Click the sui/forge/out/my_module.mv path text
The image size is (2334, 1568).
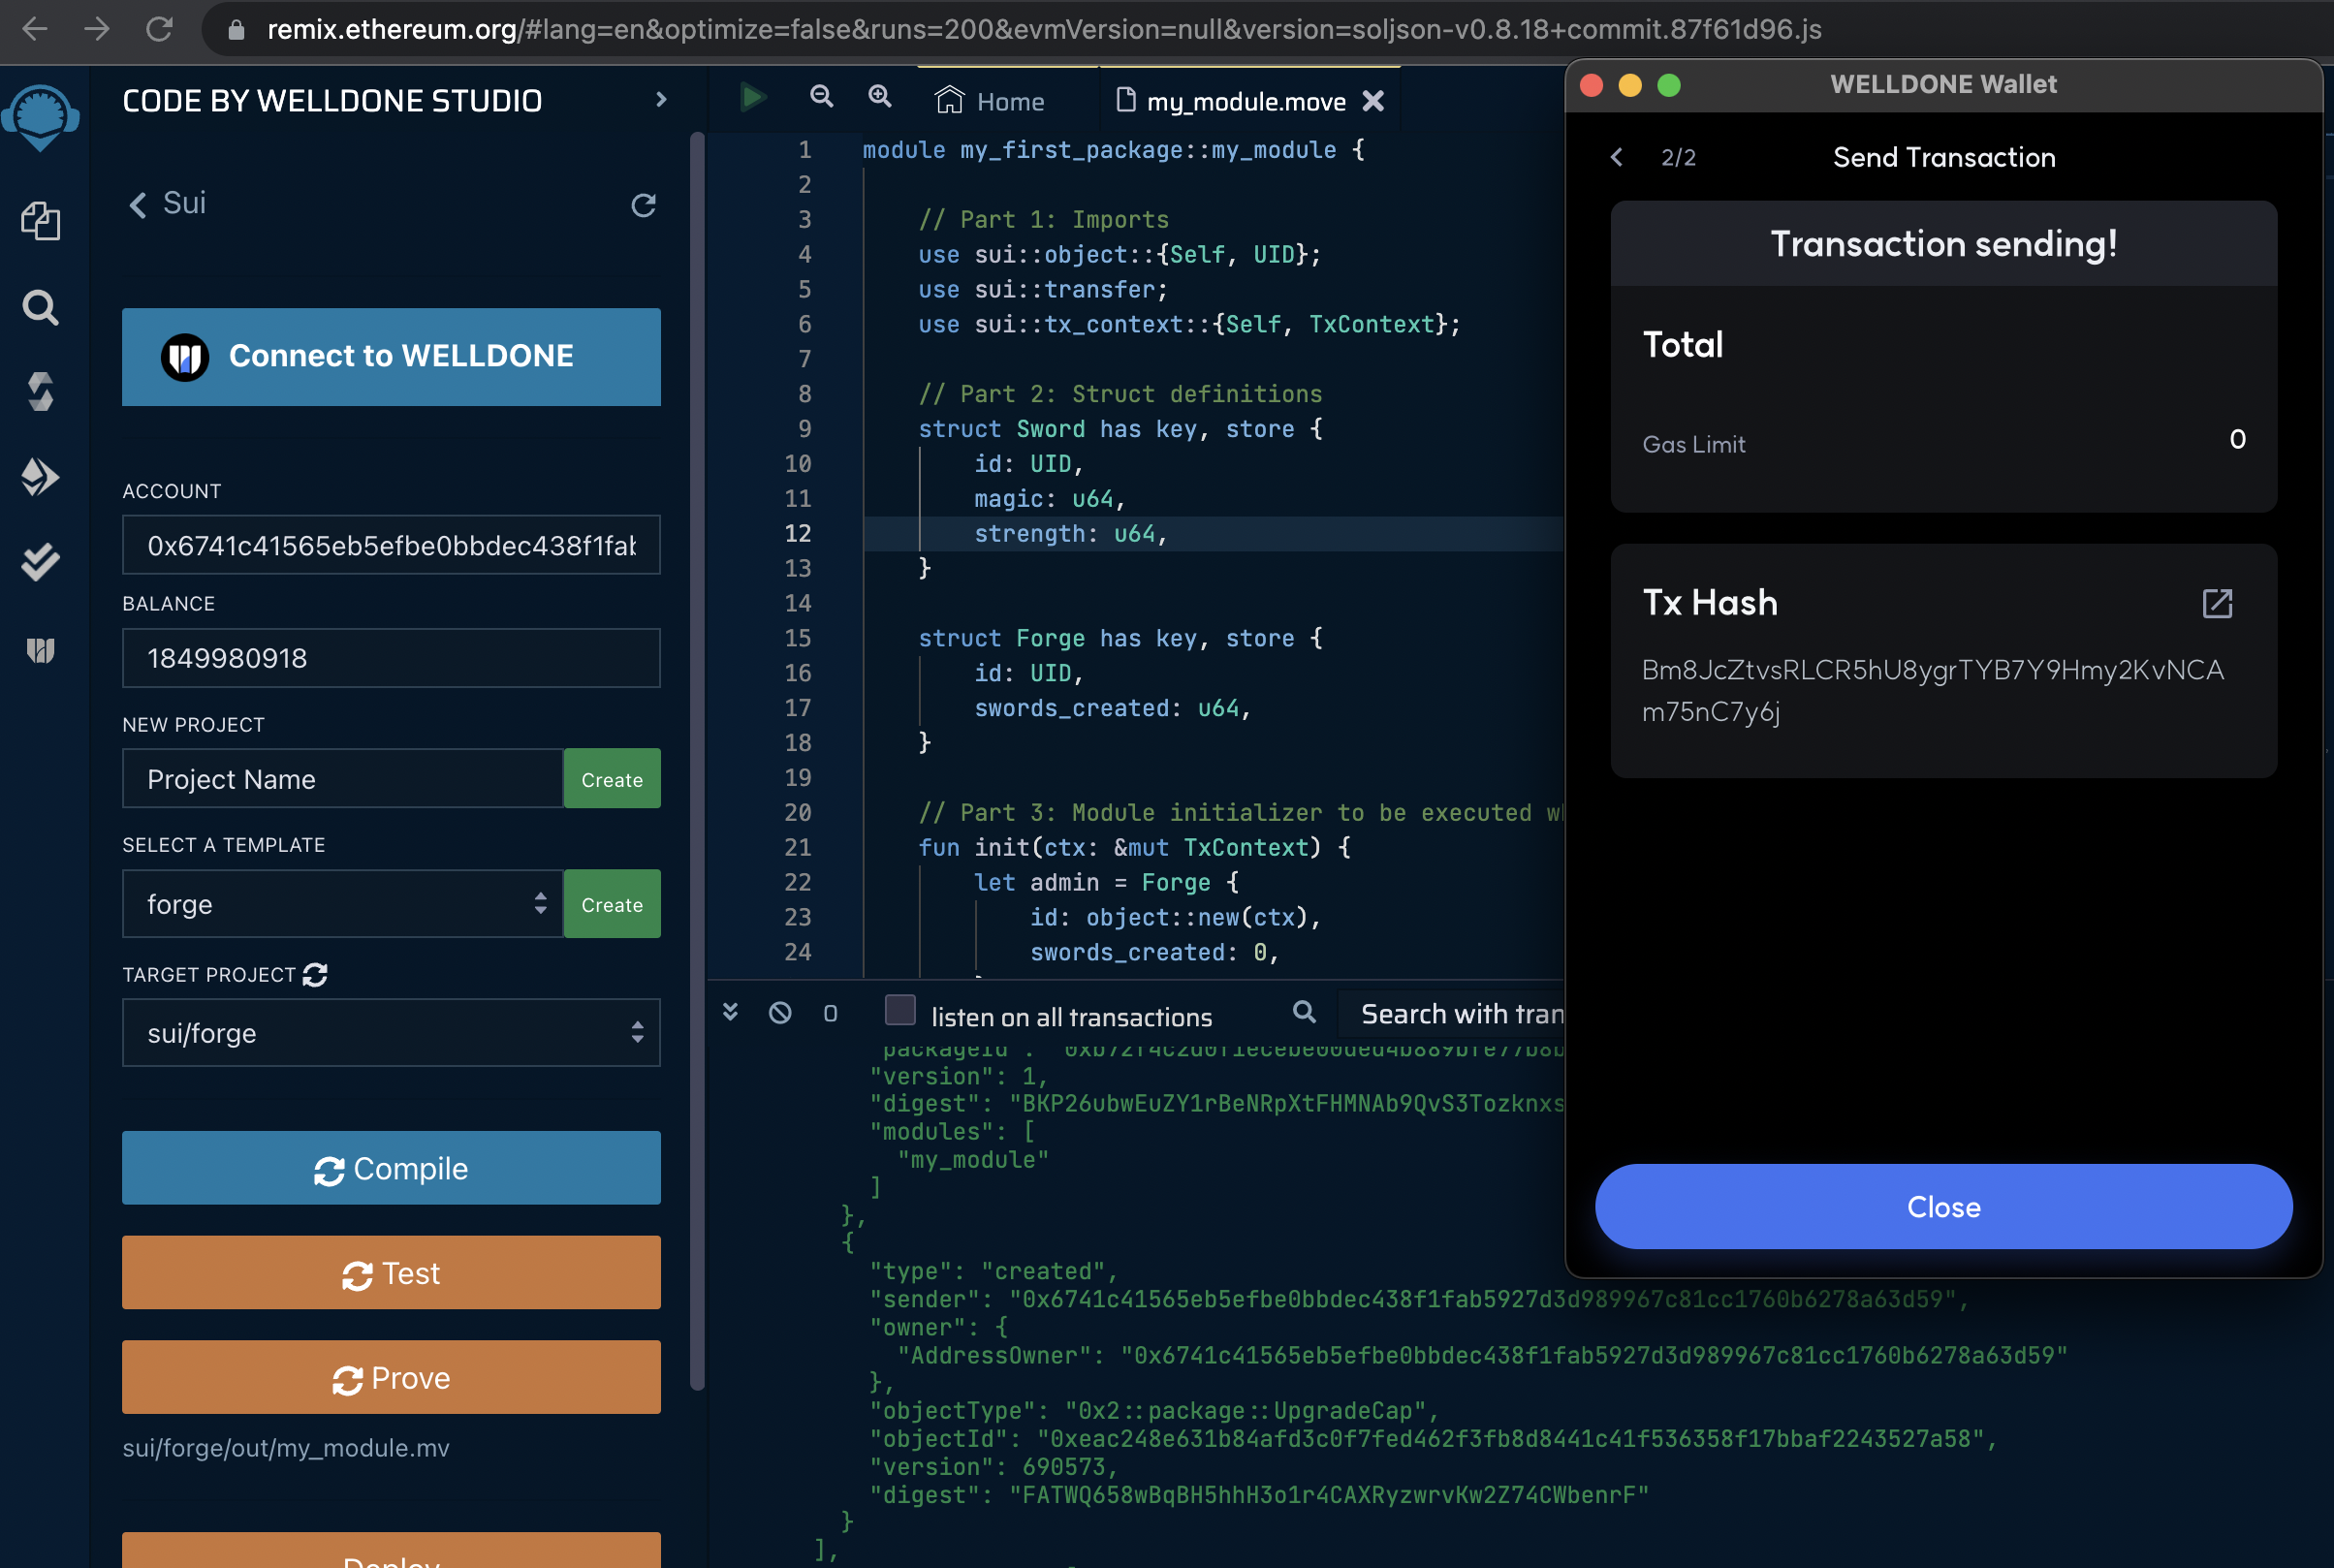click(x=286, y=1448)
